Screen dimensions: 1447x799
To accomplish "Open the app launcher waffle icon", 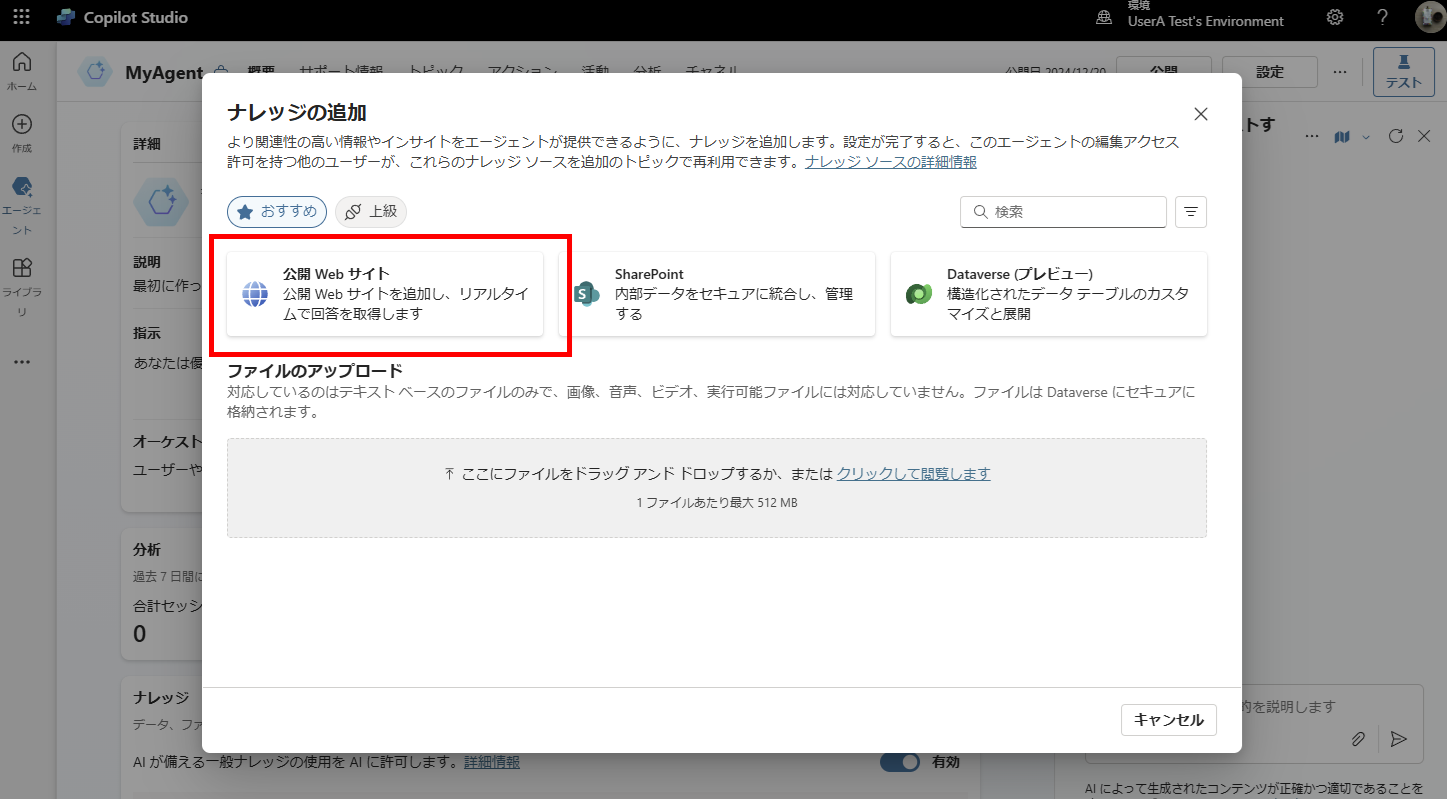I will click(21, 18).
